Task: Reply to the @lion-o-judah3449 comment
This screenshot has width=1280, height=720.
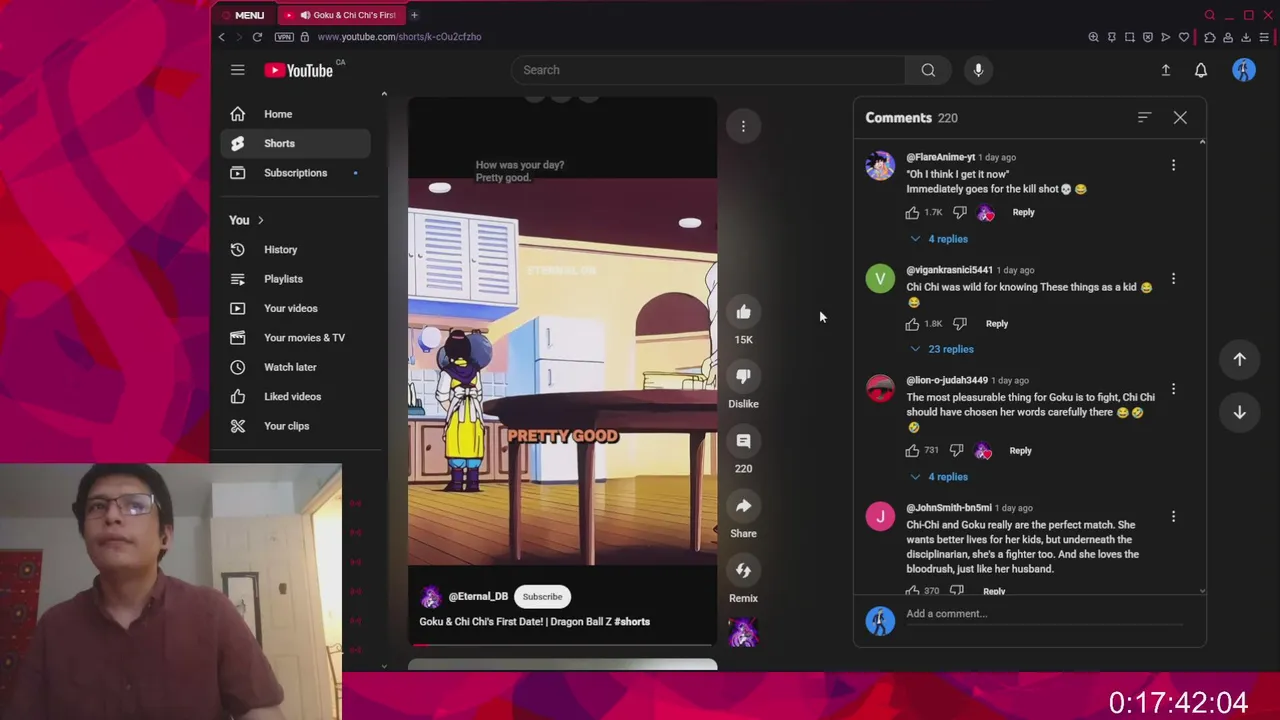Action: [1020, 451]
